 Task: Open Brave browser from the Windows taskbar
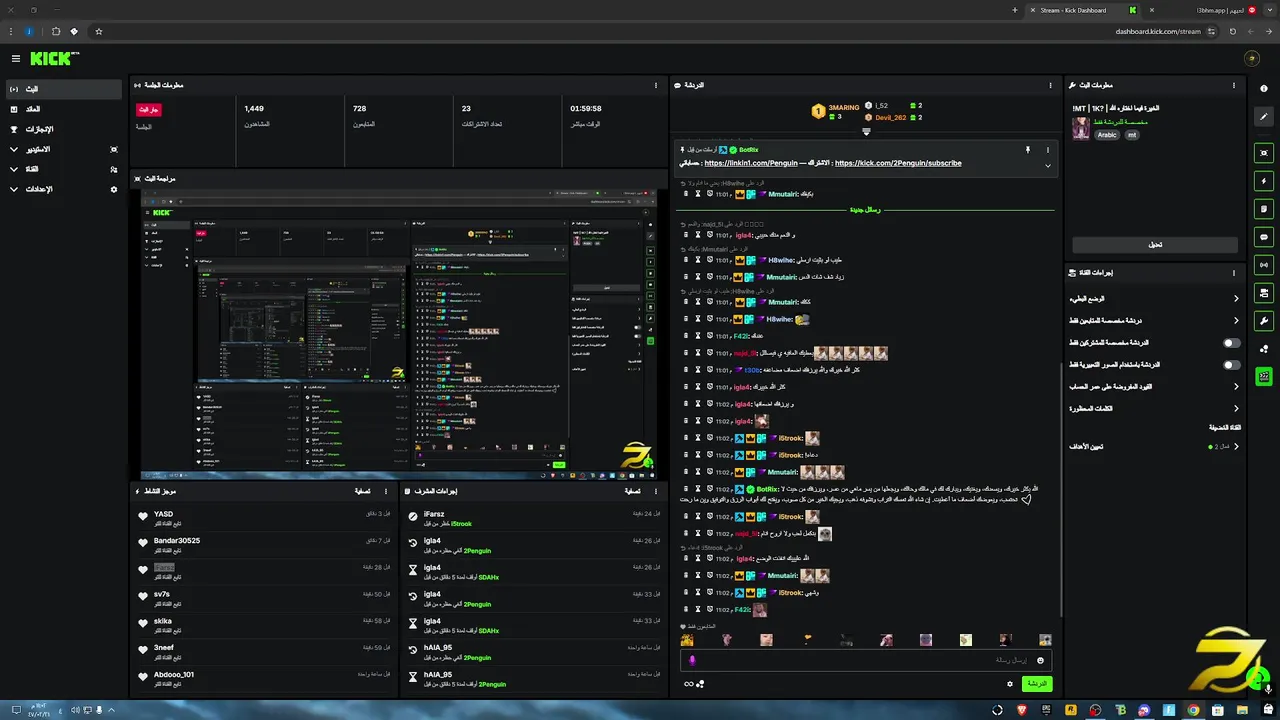click(1022, 710)
